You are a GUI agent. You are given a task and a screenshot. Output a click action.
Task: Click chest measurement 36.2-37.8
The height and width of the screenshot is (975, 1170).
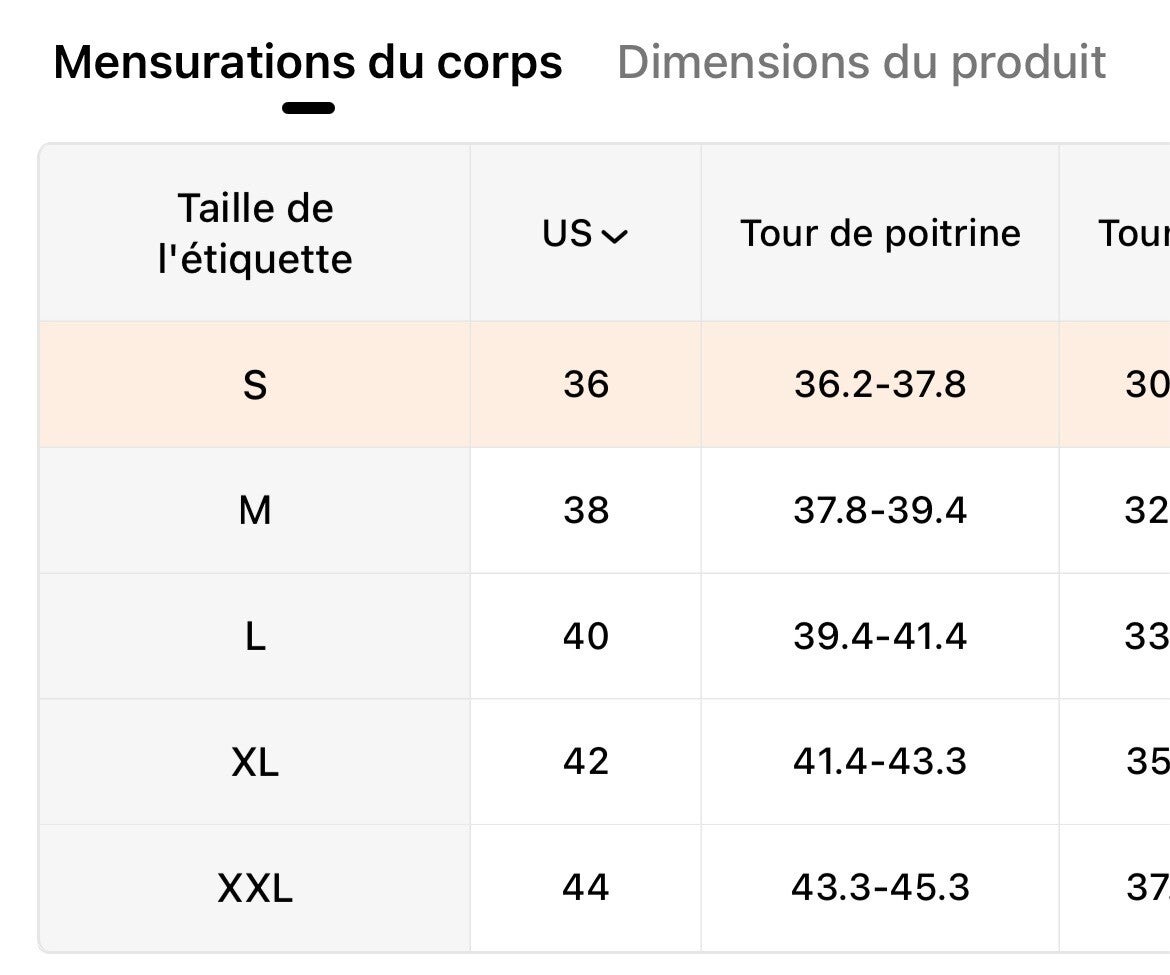[x=880, y=385]
